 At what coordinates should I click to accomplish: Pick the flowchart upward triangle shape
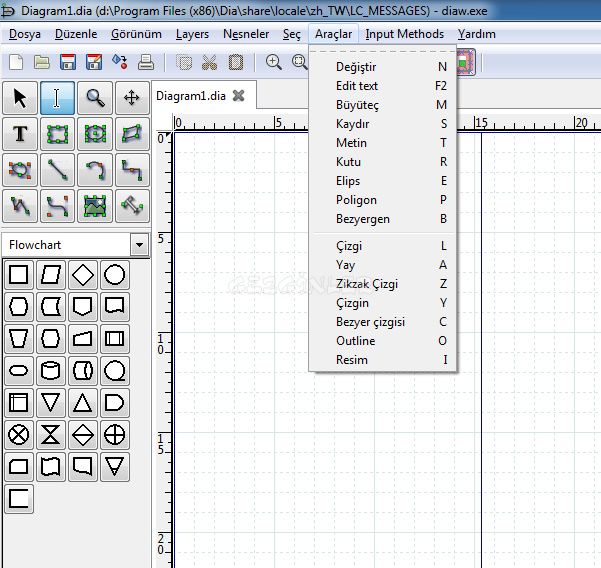tap(83, 403)
